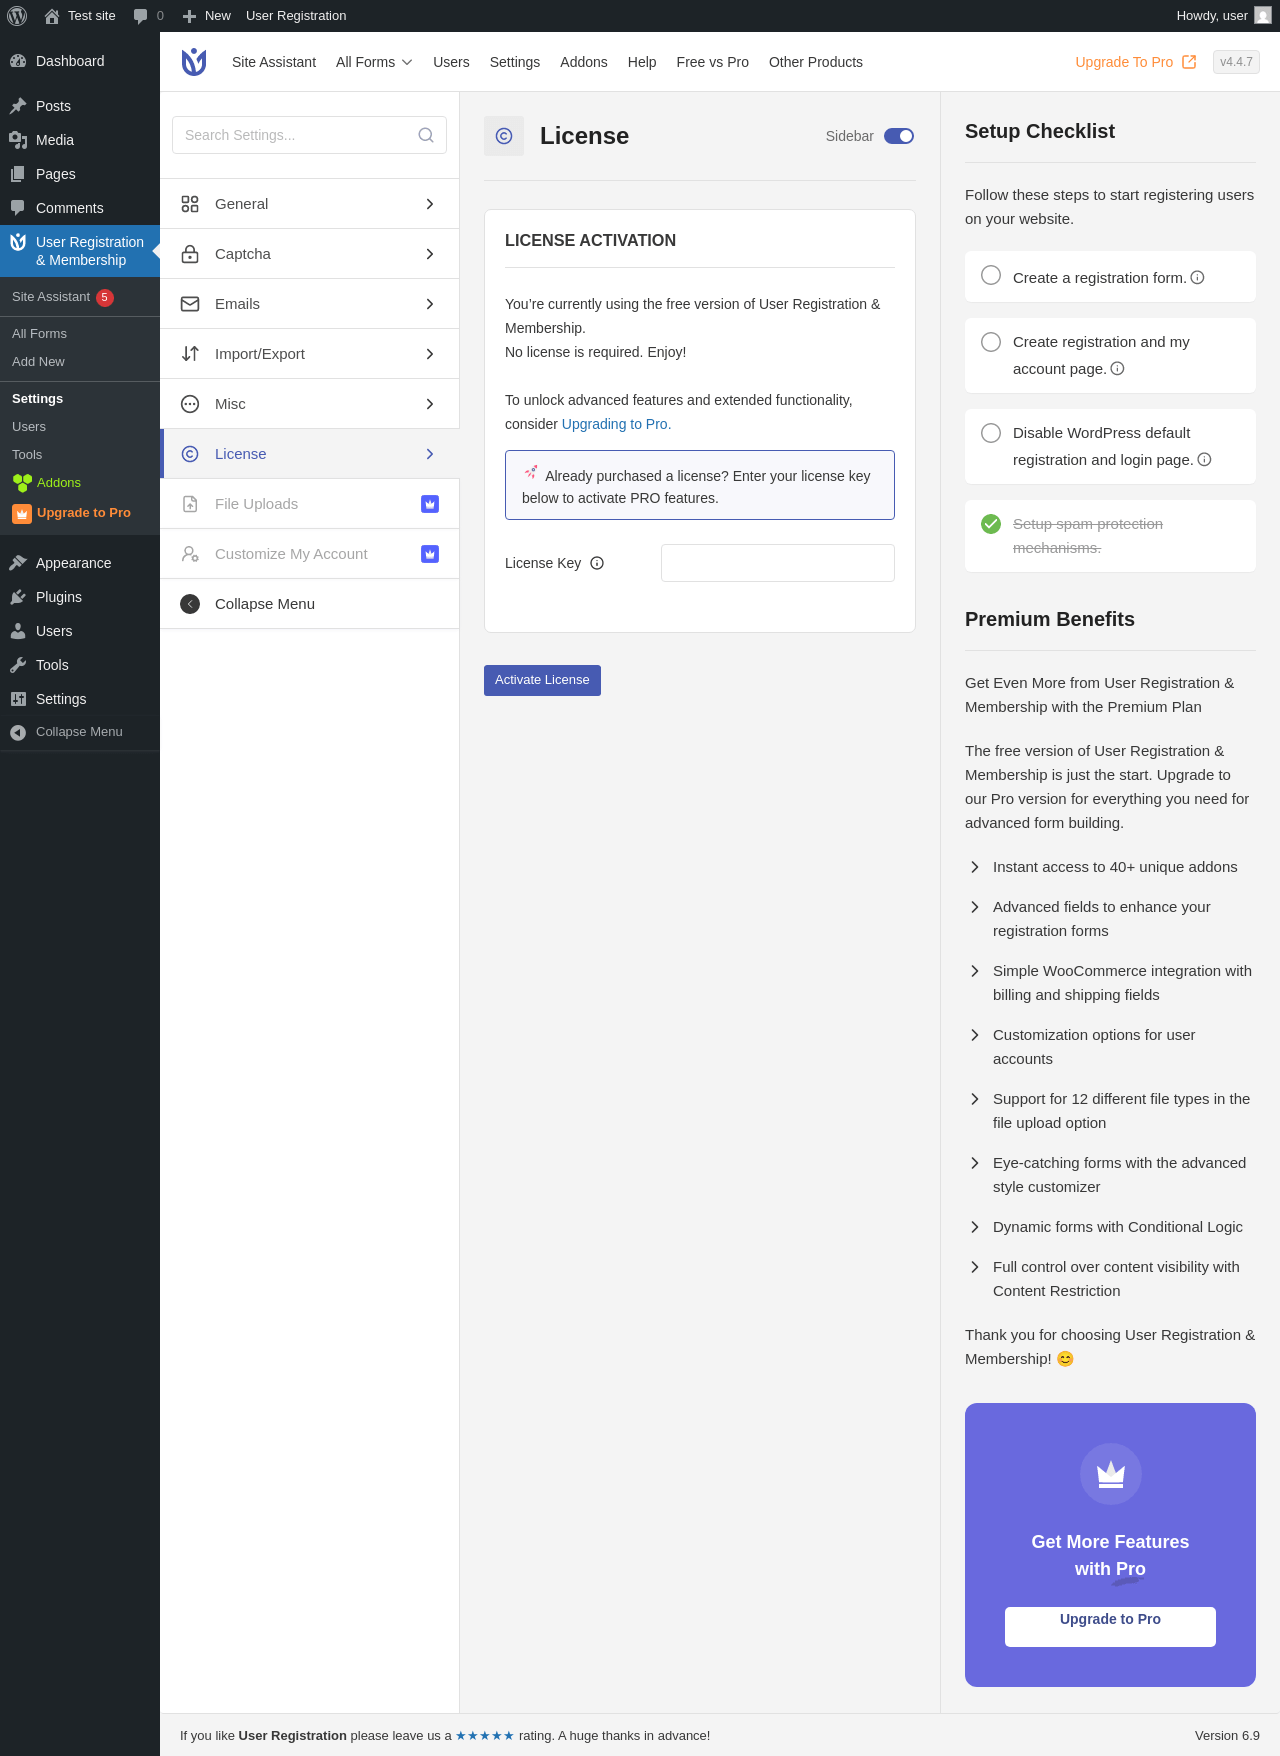Follow the 'Upgrading to Pro' link
The image size is (1280, 1756).
(x=616, y=424)
